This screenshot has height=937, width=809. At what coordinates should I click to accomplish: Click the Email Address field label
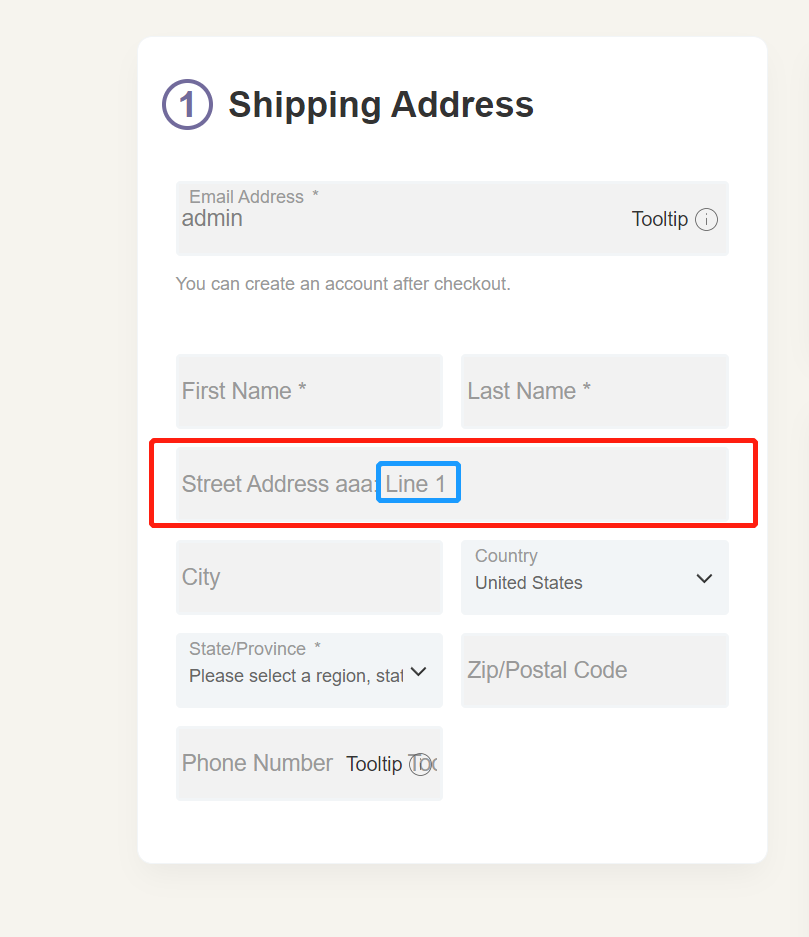click(x=247, y=197)
